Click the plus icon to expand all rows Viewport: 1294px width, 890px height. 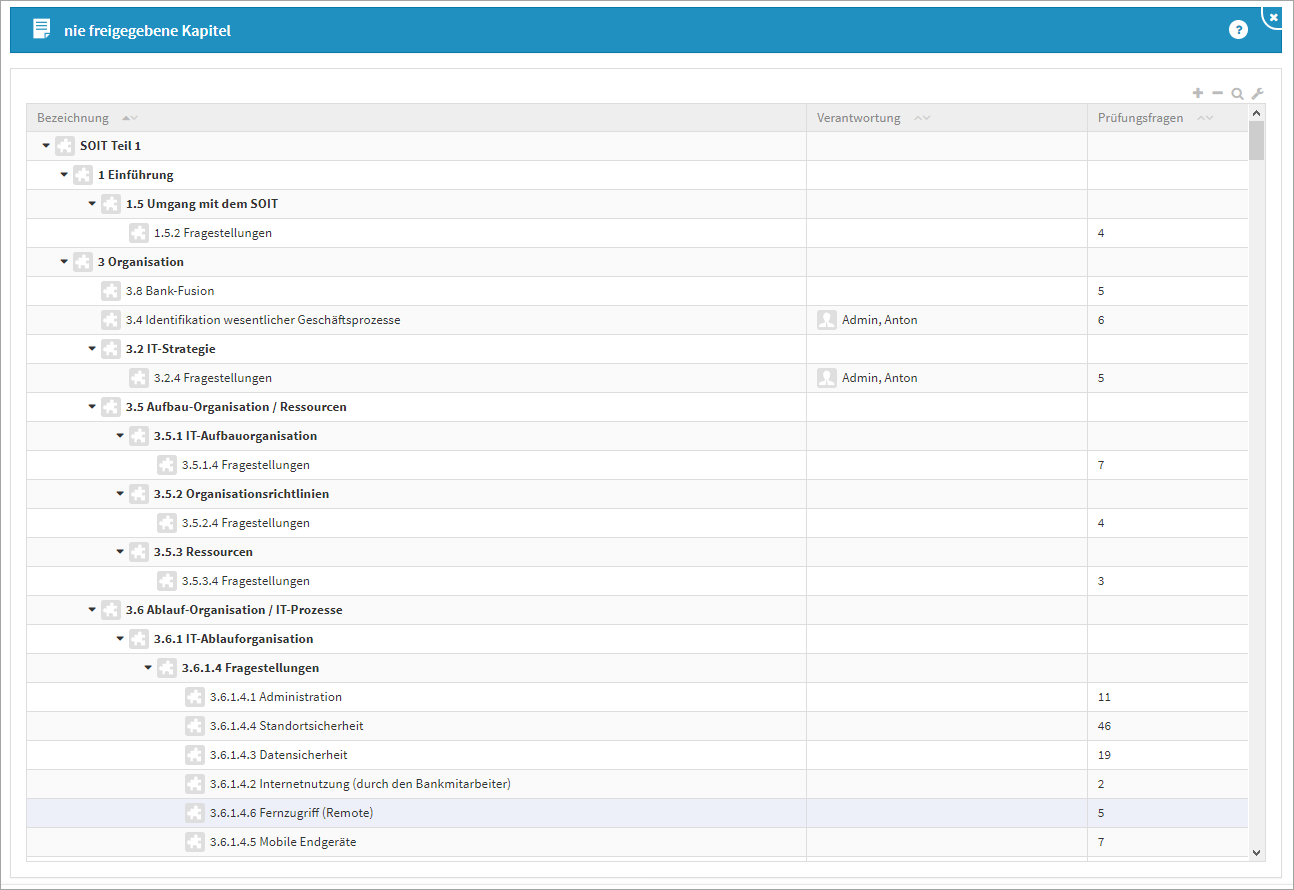[x=1198, y=93]
